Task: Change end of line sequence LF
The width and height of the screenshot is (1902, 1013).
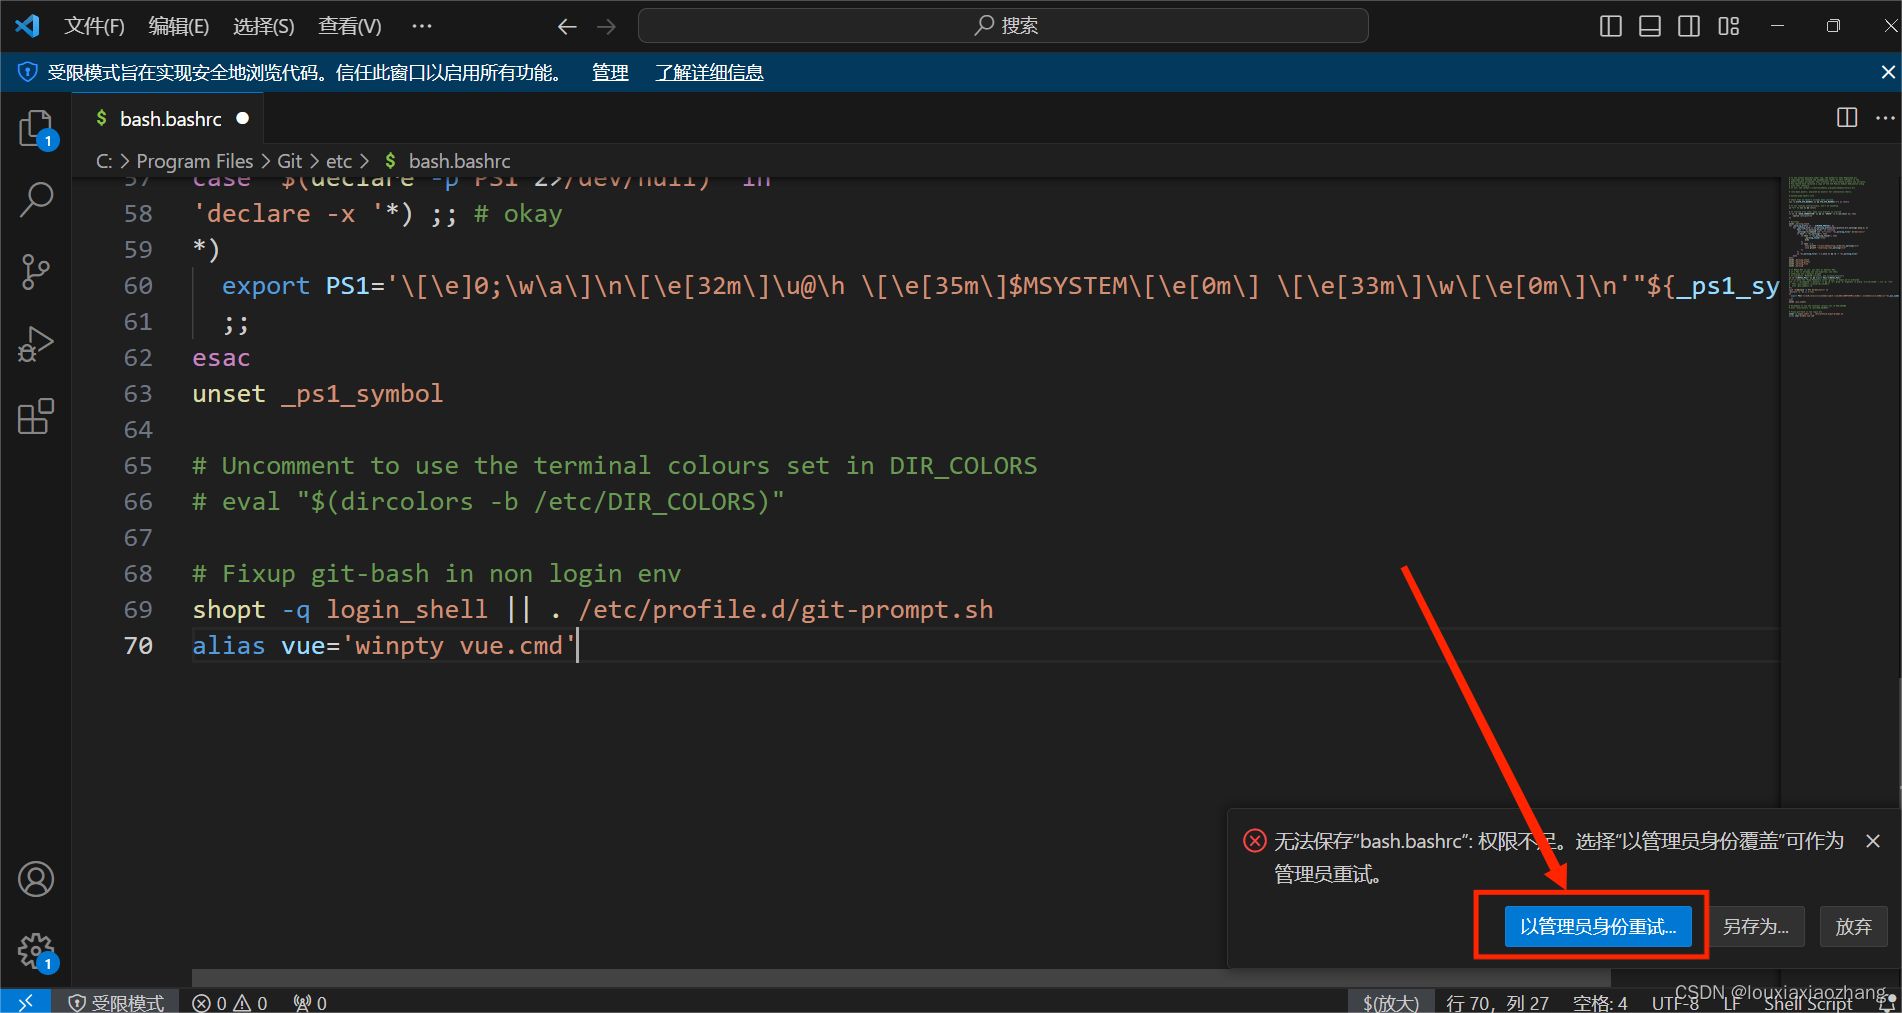Action: [1731, 1002]
